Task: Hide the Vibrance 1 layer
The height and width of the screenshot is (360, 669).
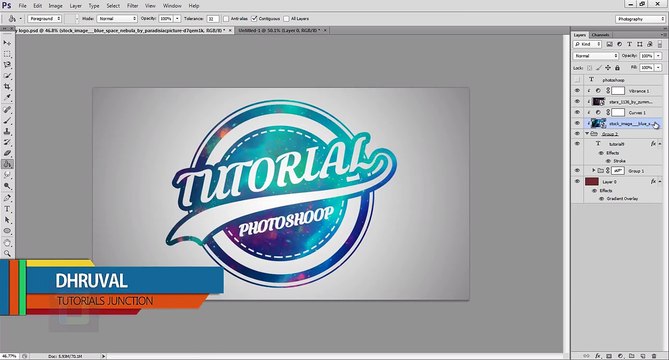Action: tap(577, 91)
